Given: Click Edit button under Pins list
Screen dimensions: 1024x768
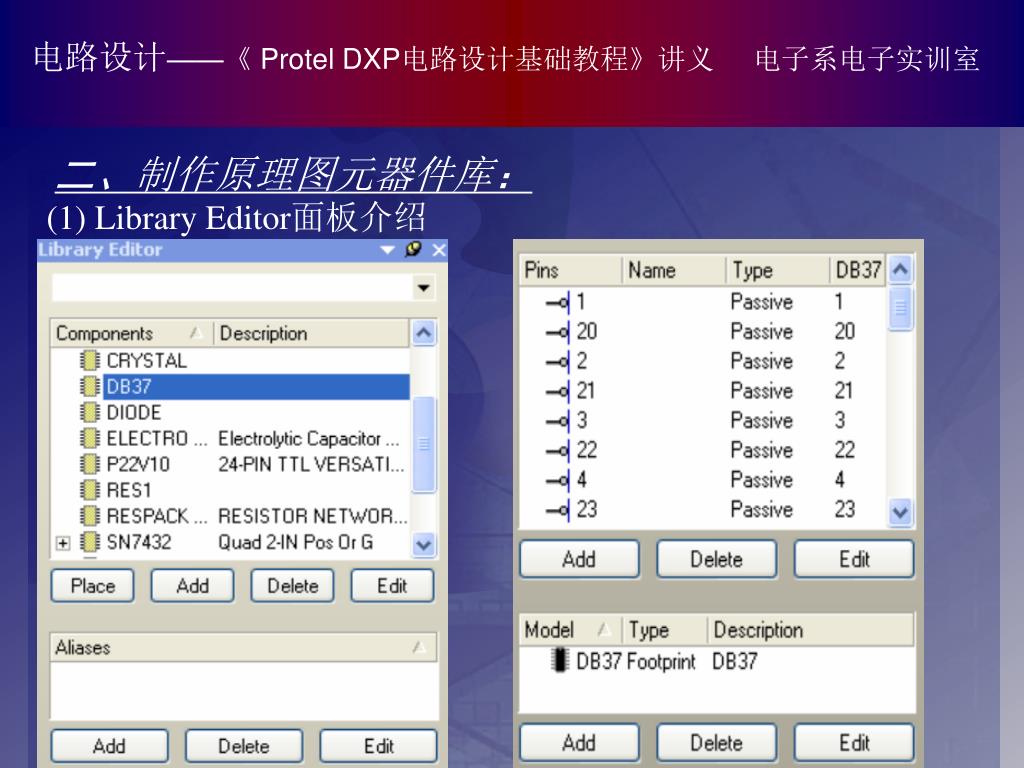Looking at the screenshot, I should tap(854, 559).
